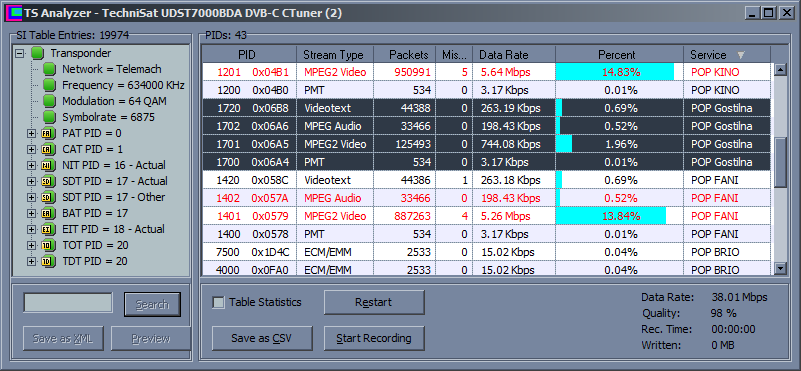
Task: Expand the TDT PID = 20 node
Action: coord(32,261)
